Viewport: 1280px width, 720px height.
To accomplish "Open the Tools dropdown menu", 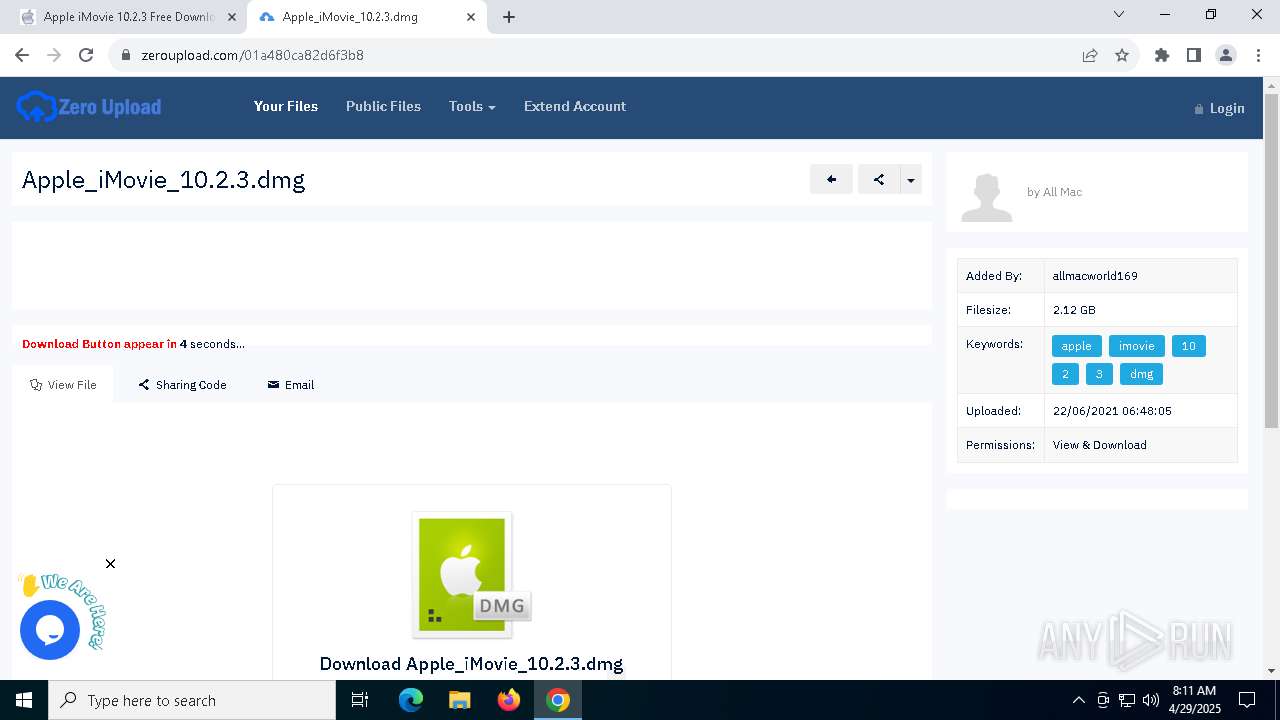I will click(x=472, y=106).
